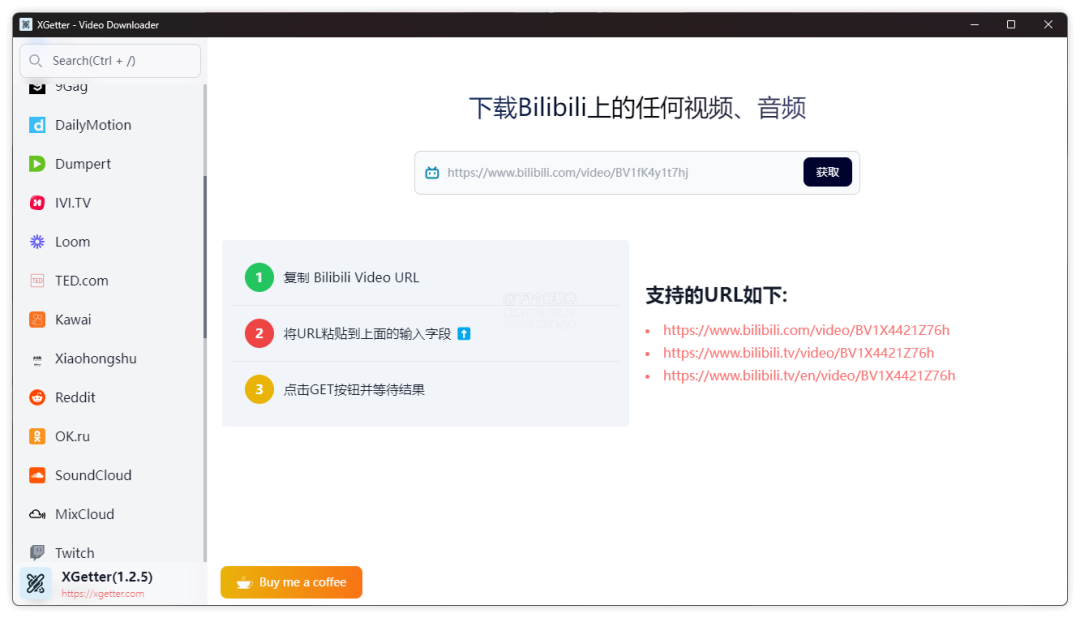Screen dimensions: 1080x618
Task: Choose Reddit in the sidebar
Action: (109, 398)
